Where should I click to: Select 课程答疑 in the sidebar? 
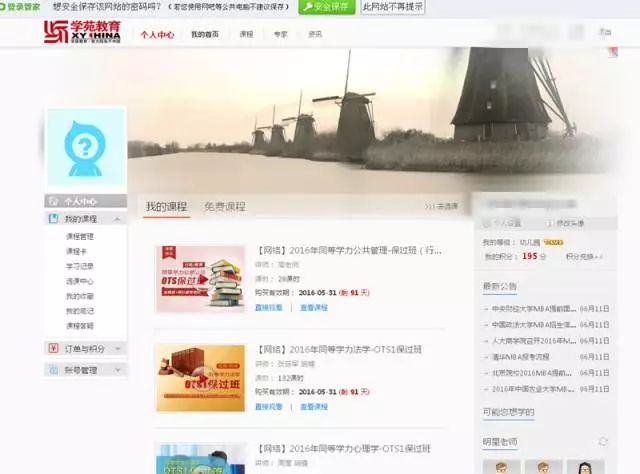80,326
